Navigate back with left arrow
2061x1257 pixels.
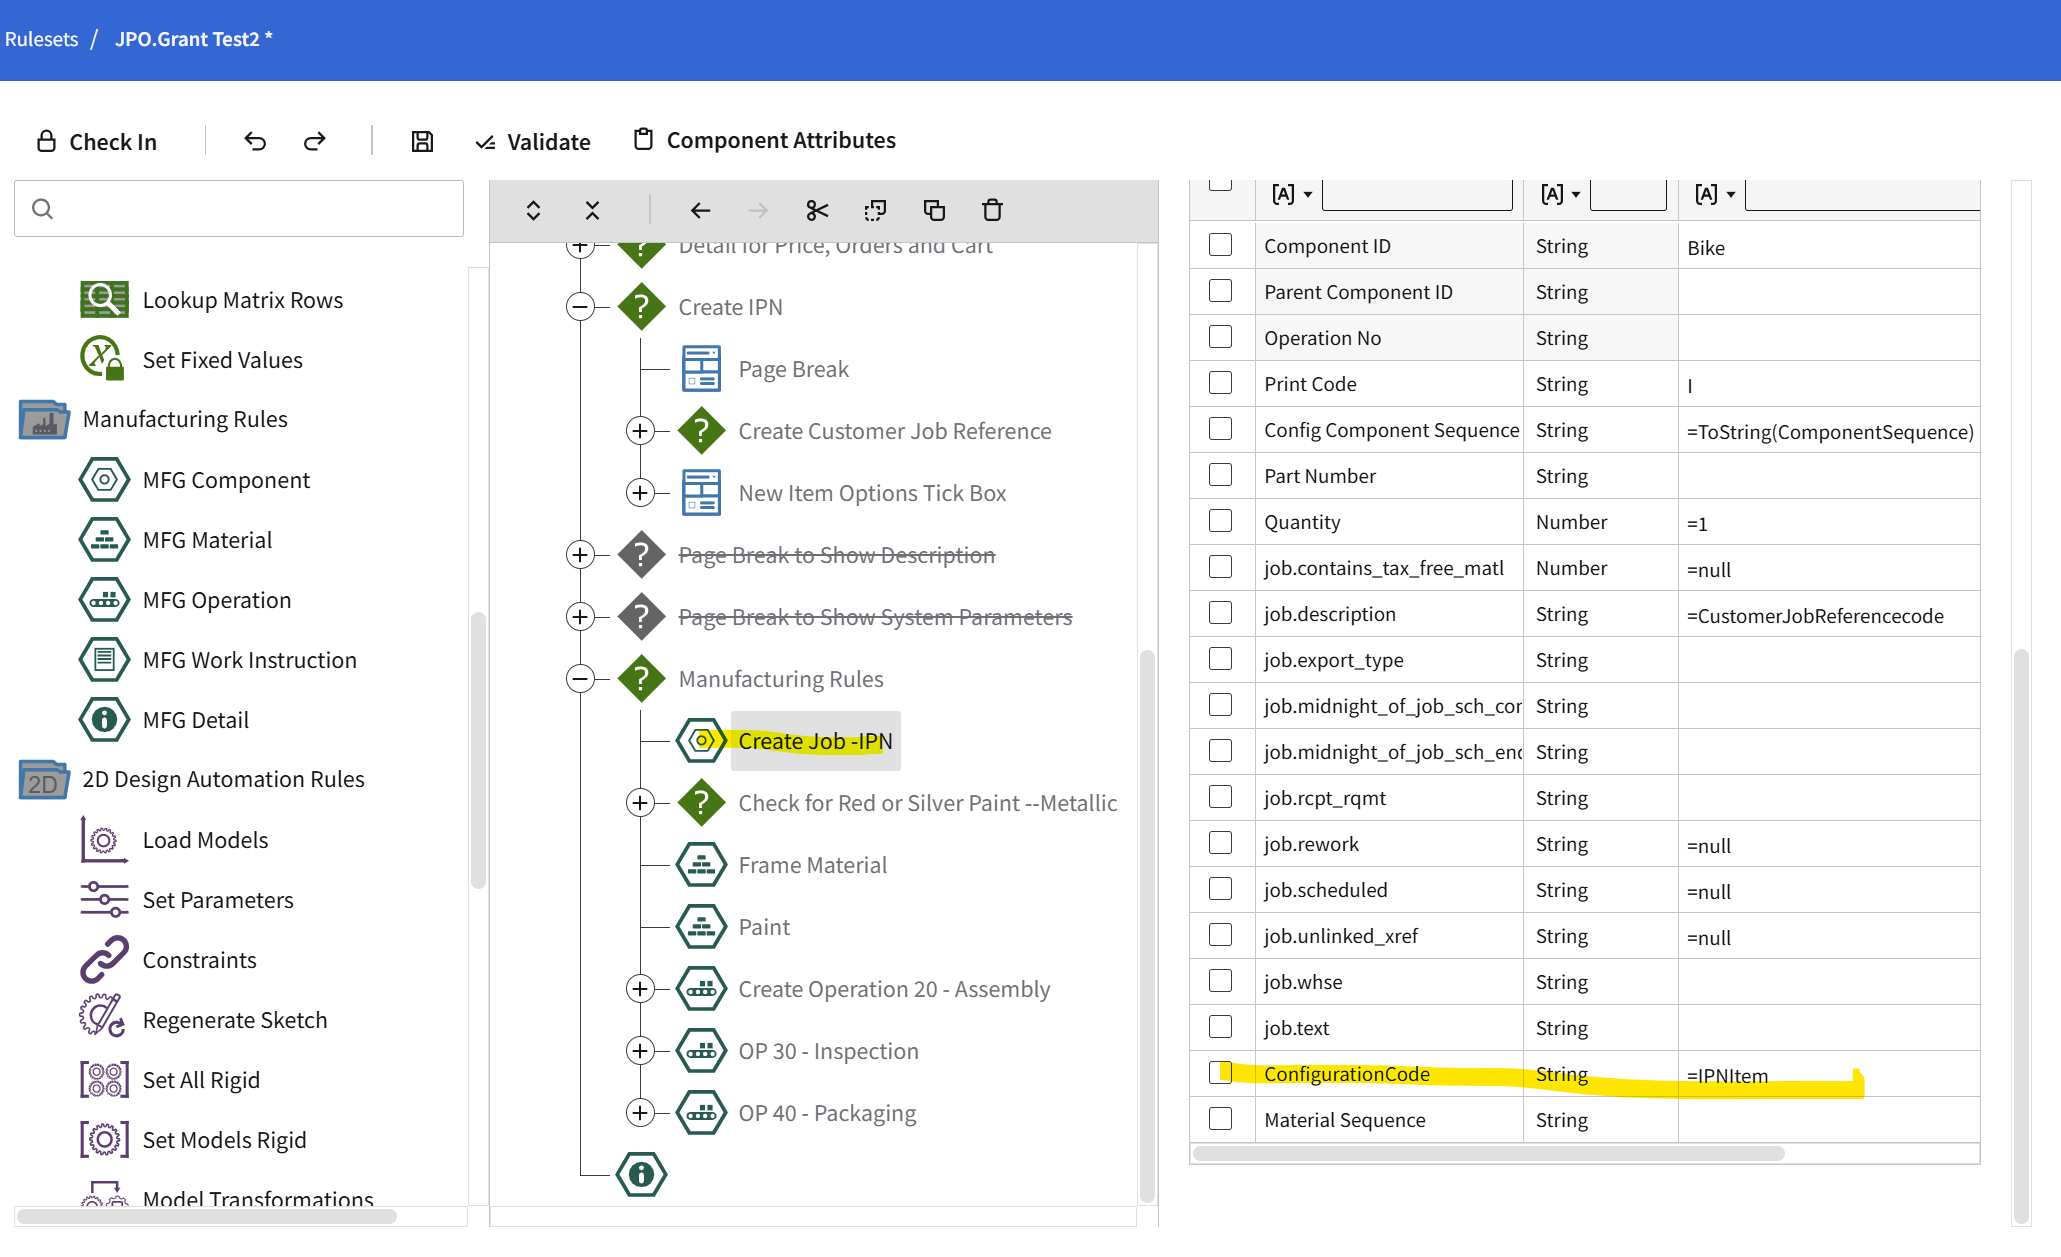click(x=700, y=210)
